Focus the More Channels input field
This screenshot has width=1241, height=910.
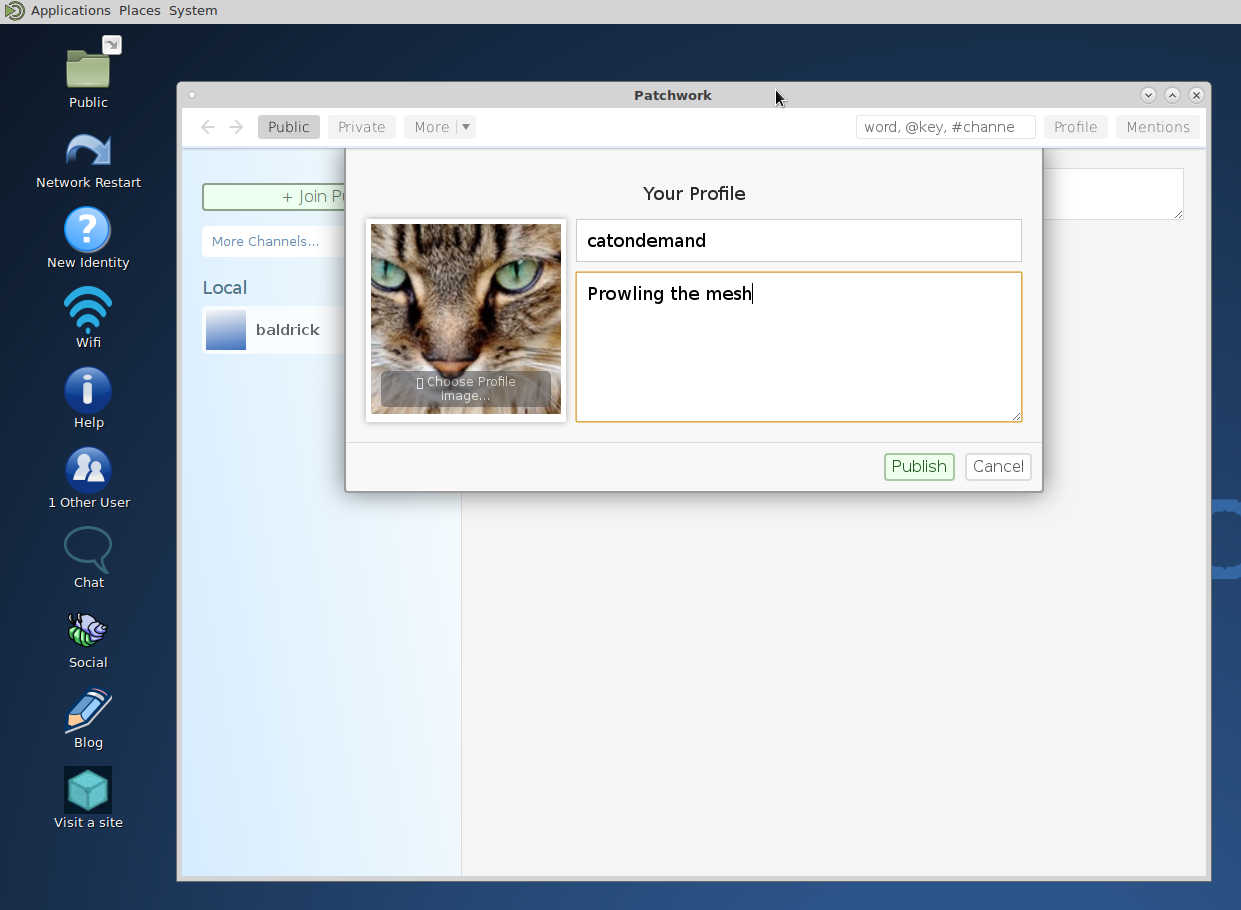[x=273, y=242]
